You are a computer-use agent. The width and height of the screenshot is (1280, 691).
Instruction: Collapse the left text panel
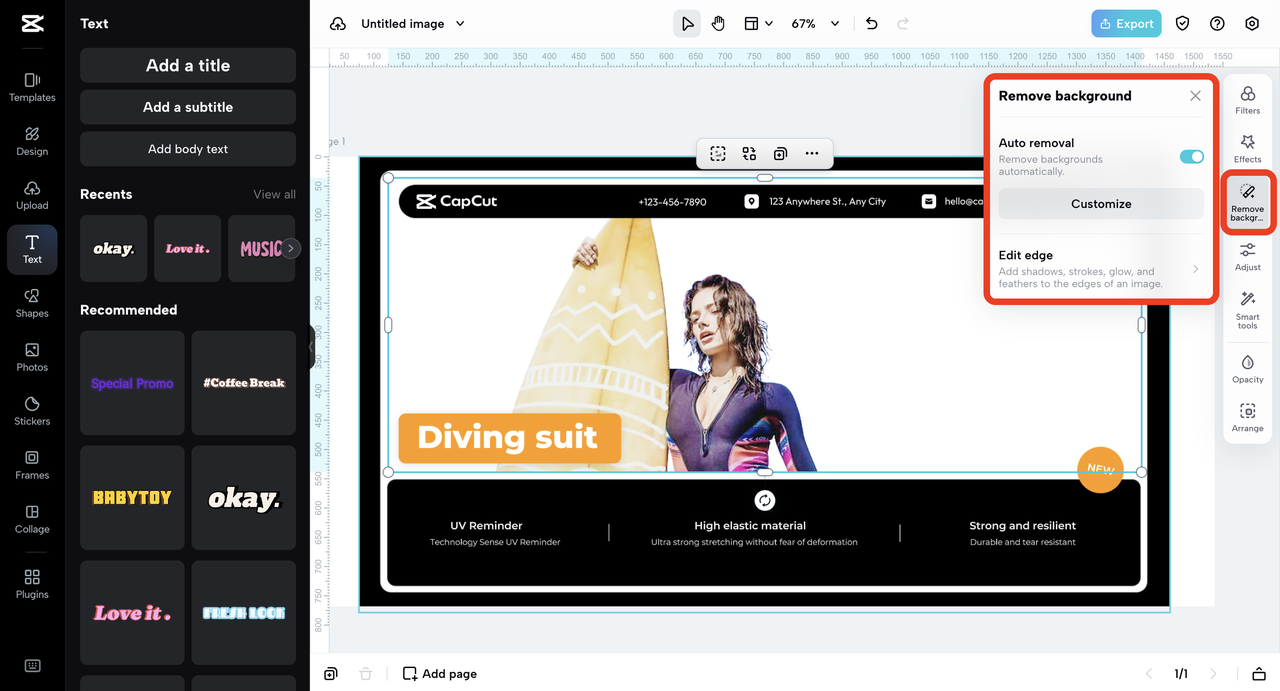tap(311, 346)
